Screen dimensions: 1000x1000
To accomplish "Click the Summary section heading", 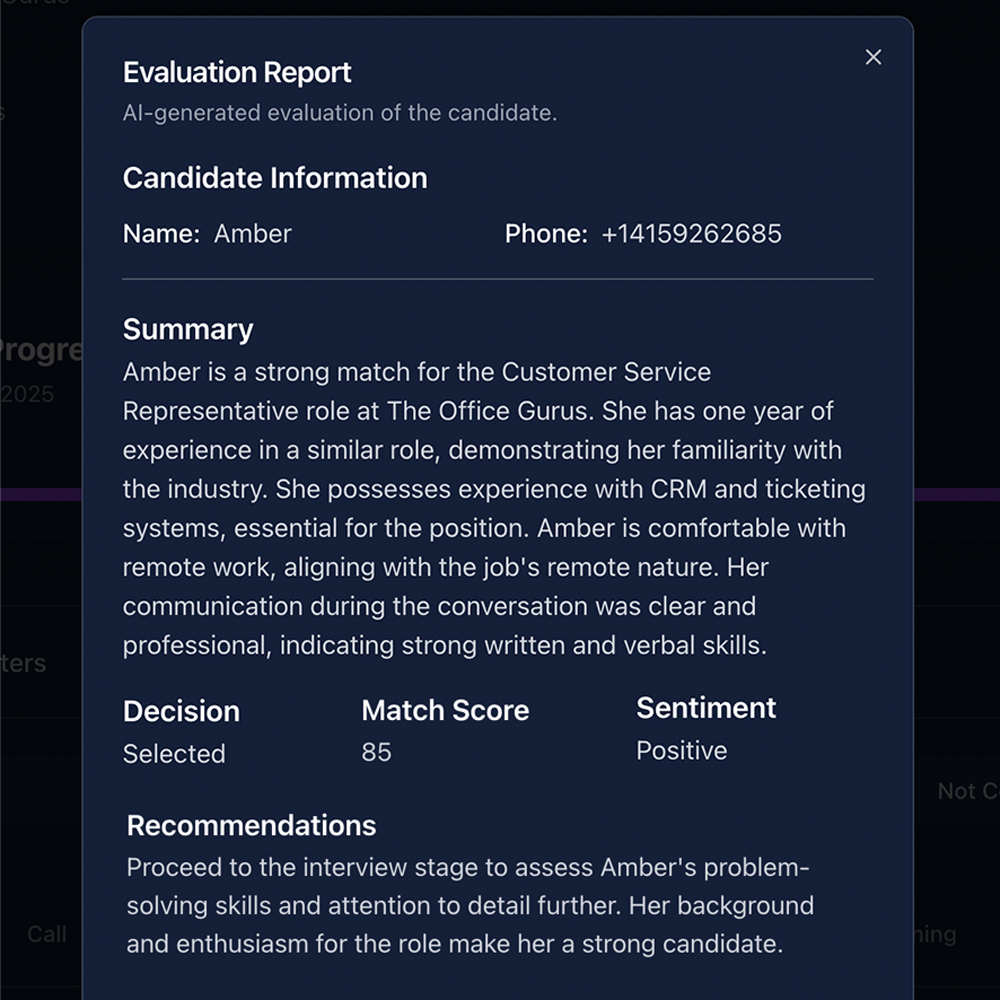I will pyautogui.click(x=187, y=329).
